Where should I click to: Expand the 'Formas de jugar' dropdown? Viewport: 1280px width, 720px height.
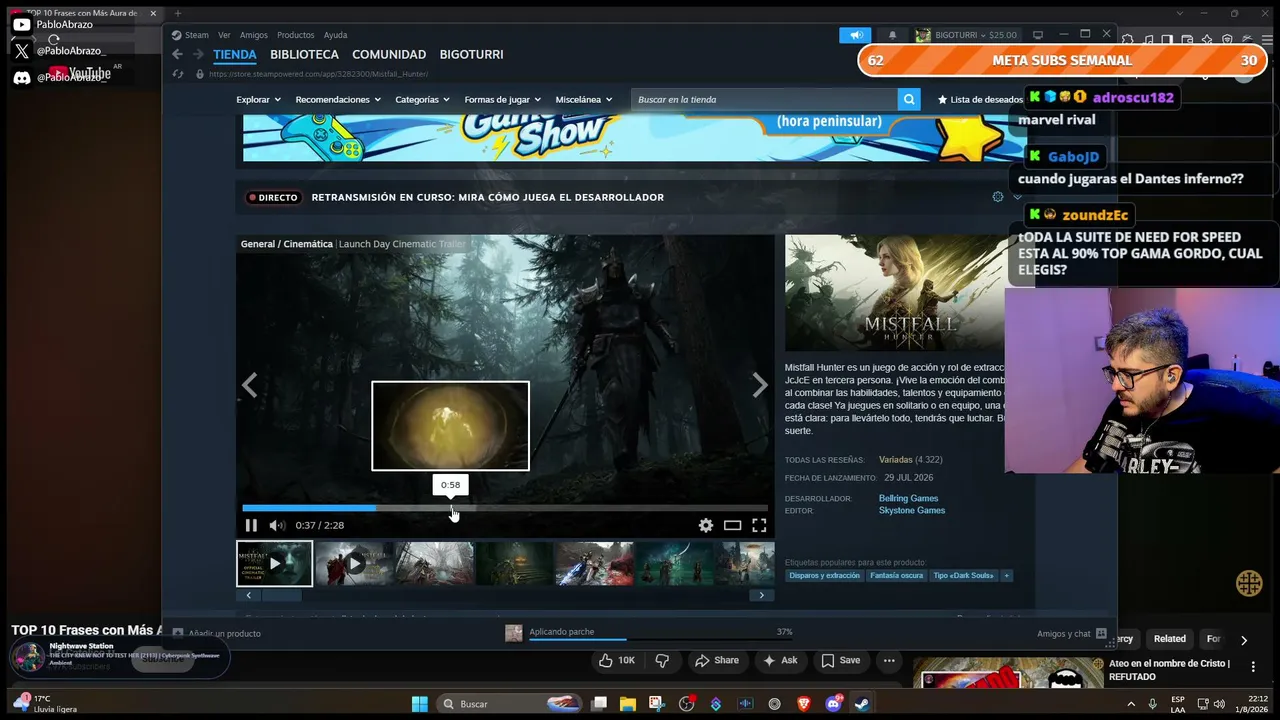pyautogui.click(x=502, y=99)
